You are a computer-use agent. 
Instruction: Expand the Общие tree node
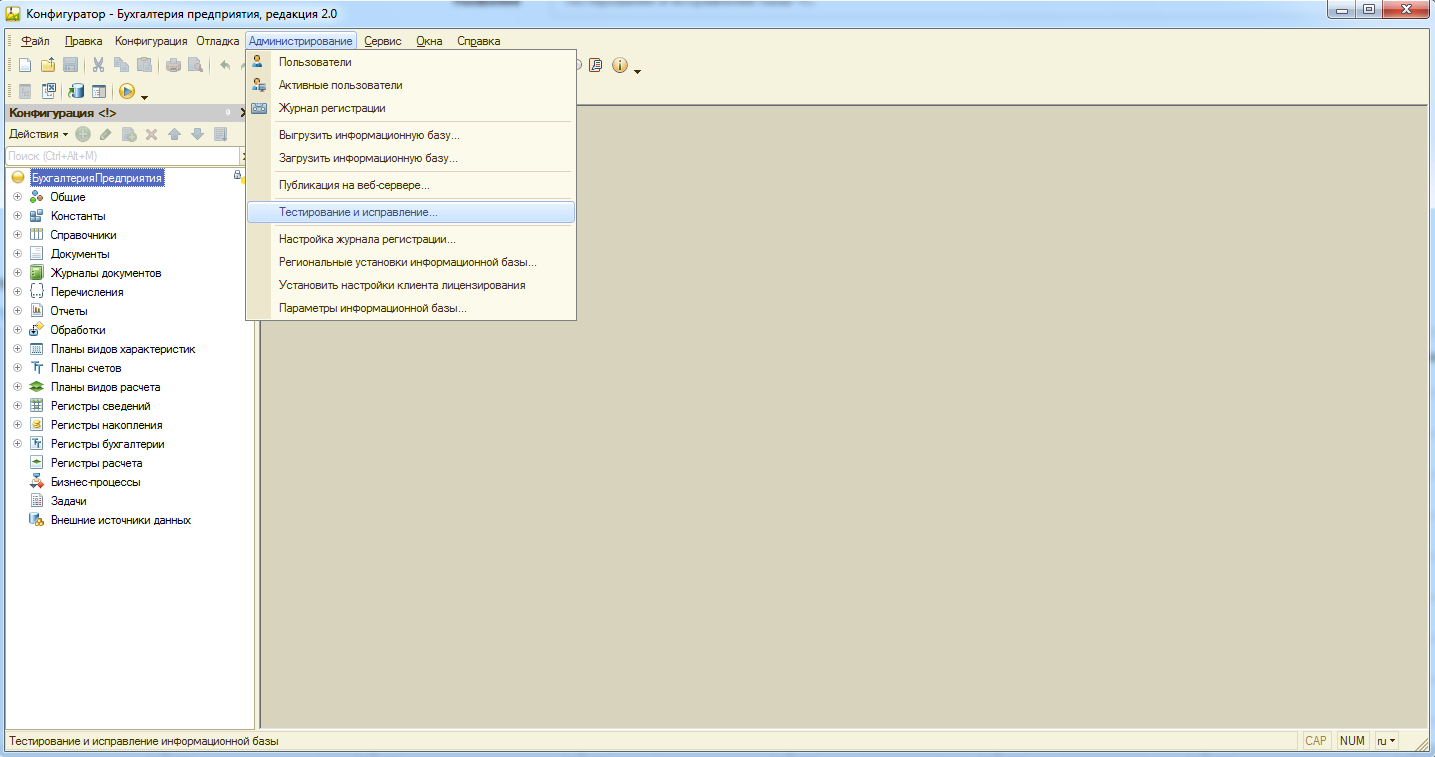(x=17, y=197)
